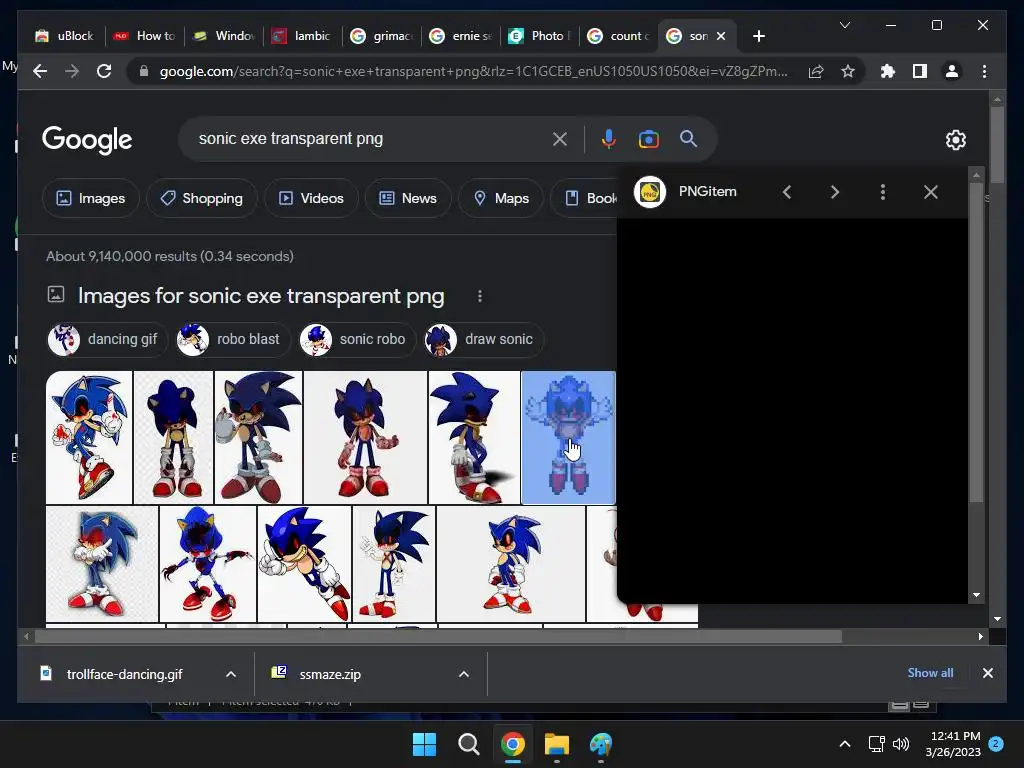This screenshot has width=1024, height=768.
Task: Open the highlighted pixel Sonic thumbnail
Action: coord(568,438)
